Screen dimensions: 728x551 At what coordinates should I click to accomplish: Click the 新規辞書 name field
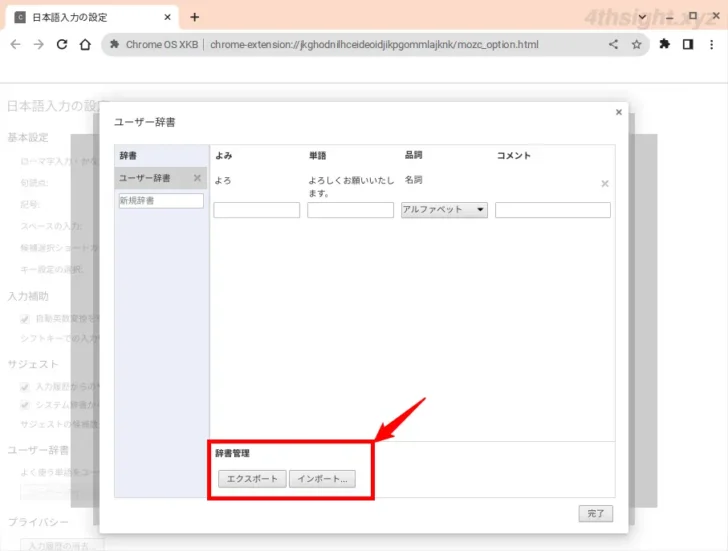click(x=161, y=201)
